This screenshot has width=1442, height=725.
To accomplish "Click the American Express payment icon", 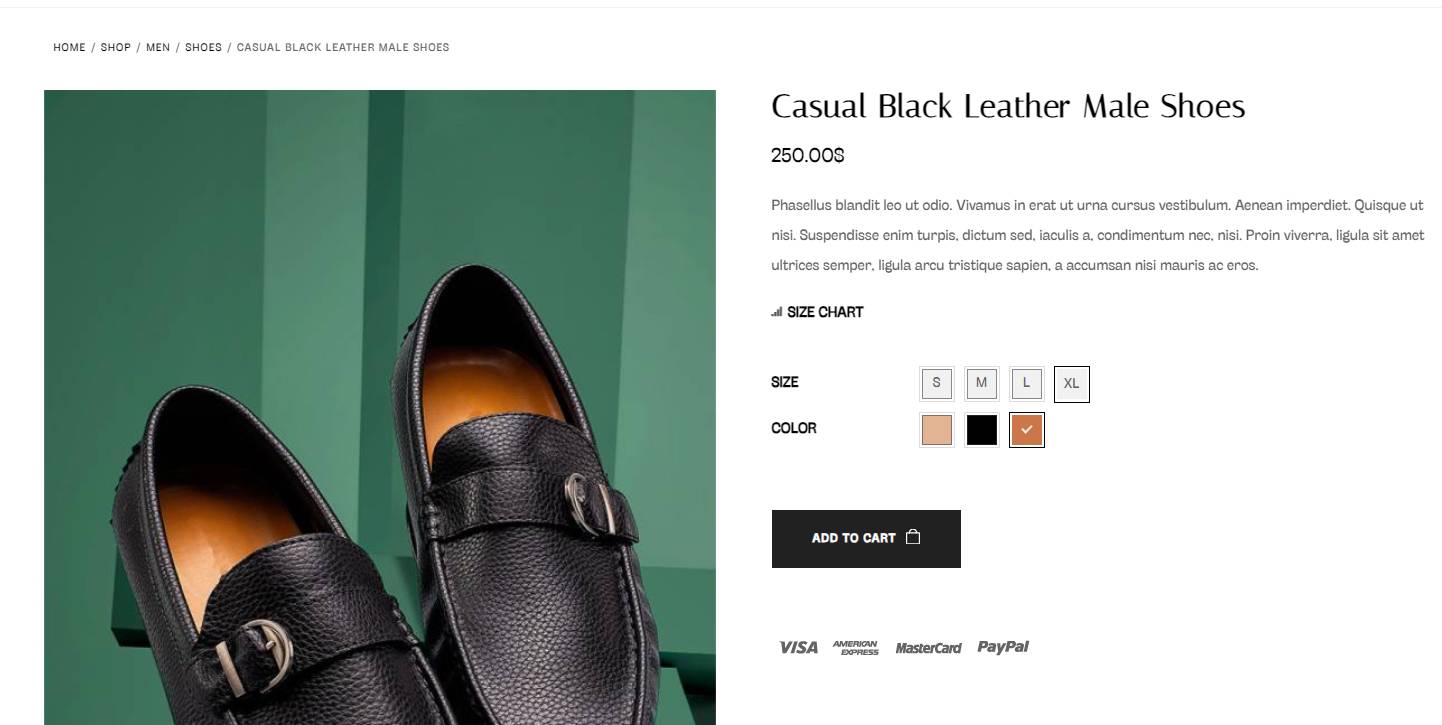I will 855,648.
